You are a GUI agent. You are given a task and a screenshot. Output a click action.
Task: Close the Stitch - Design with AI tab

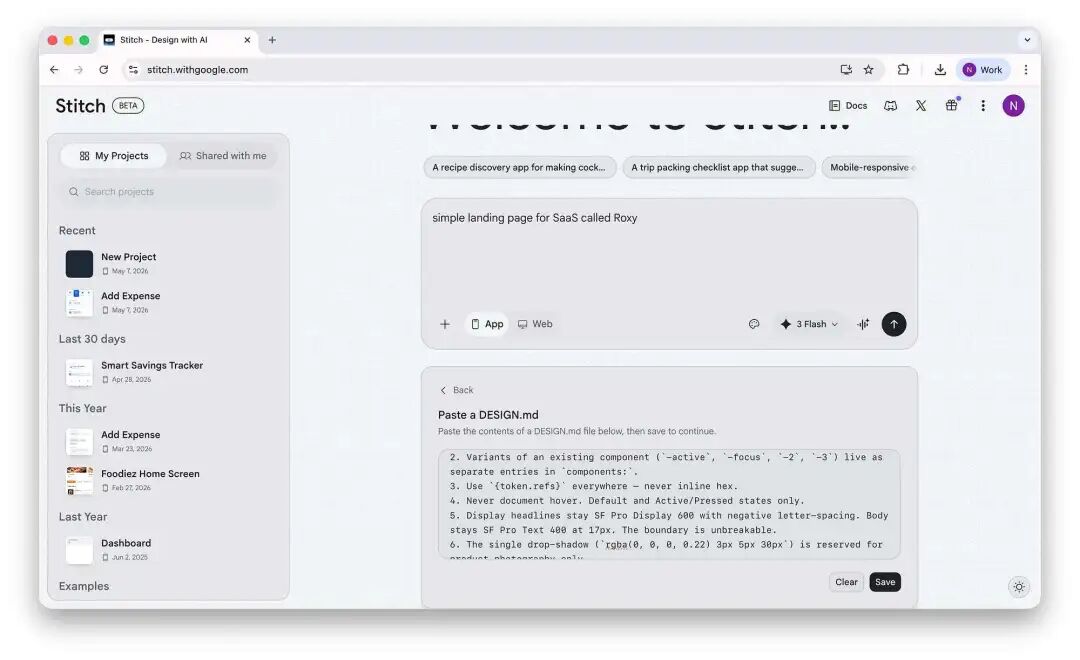click(x=247, y=40)
